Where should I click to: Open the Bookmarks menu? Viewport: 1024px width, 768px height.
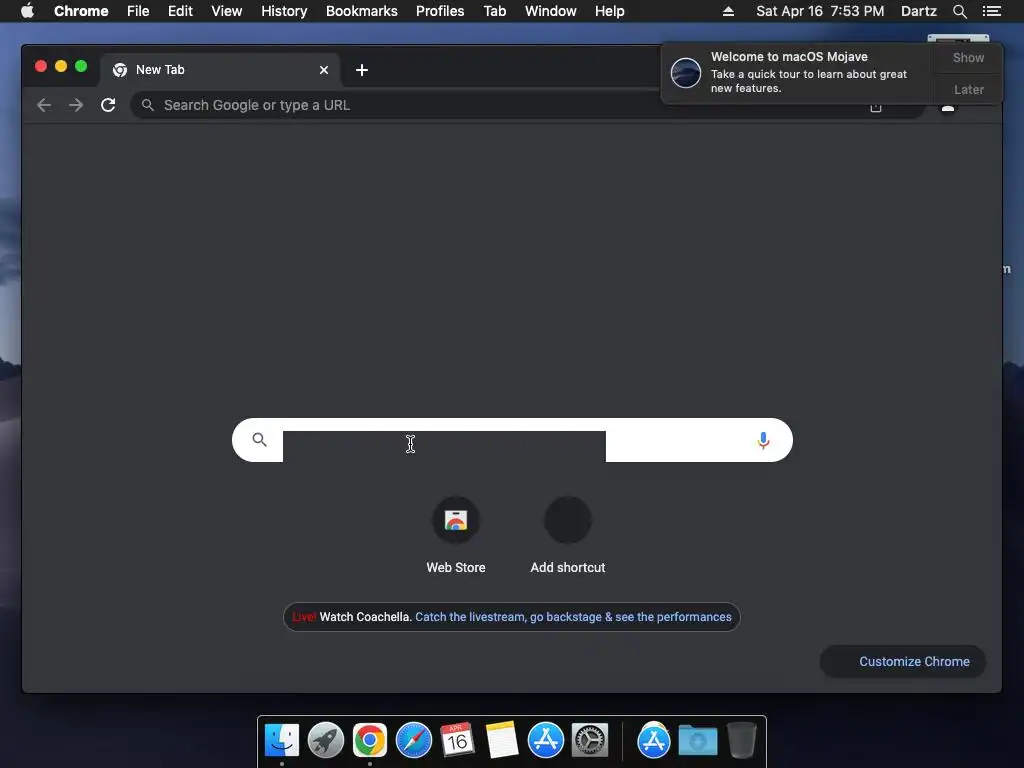(362, 11)
